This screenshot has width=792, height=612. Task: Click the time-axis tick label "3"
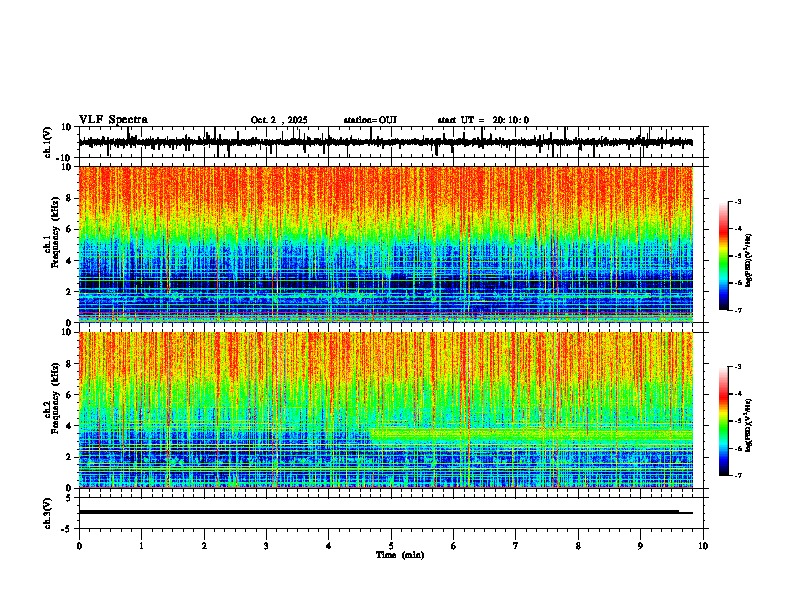click(x=266, y=546)
